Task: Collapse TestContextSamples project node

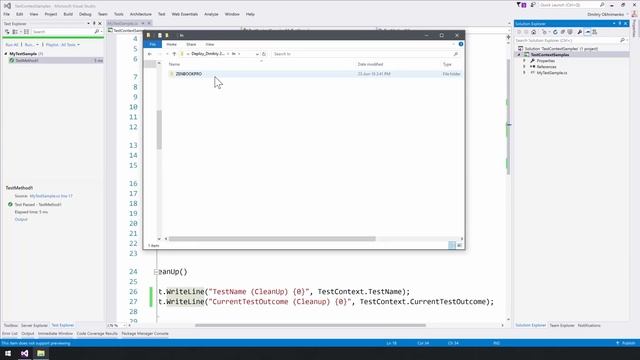Action: [x=519, y=55]
